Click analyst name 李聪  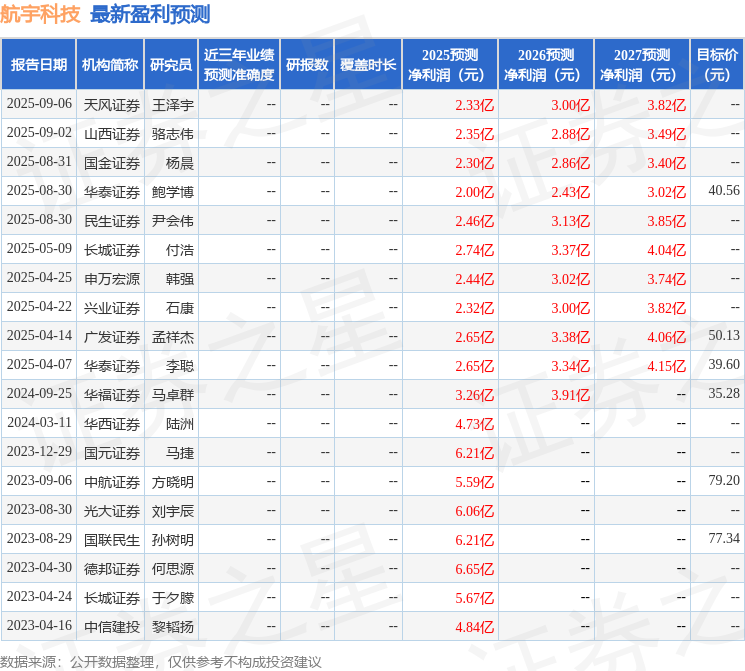click(180, 366)
